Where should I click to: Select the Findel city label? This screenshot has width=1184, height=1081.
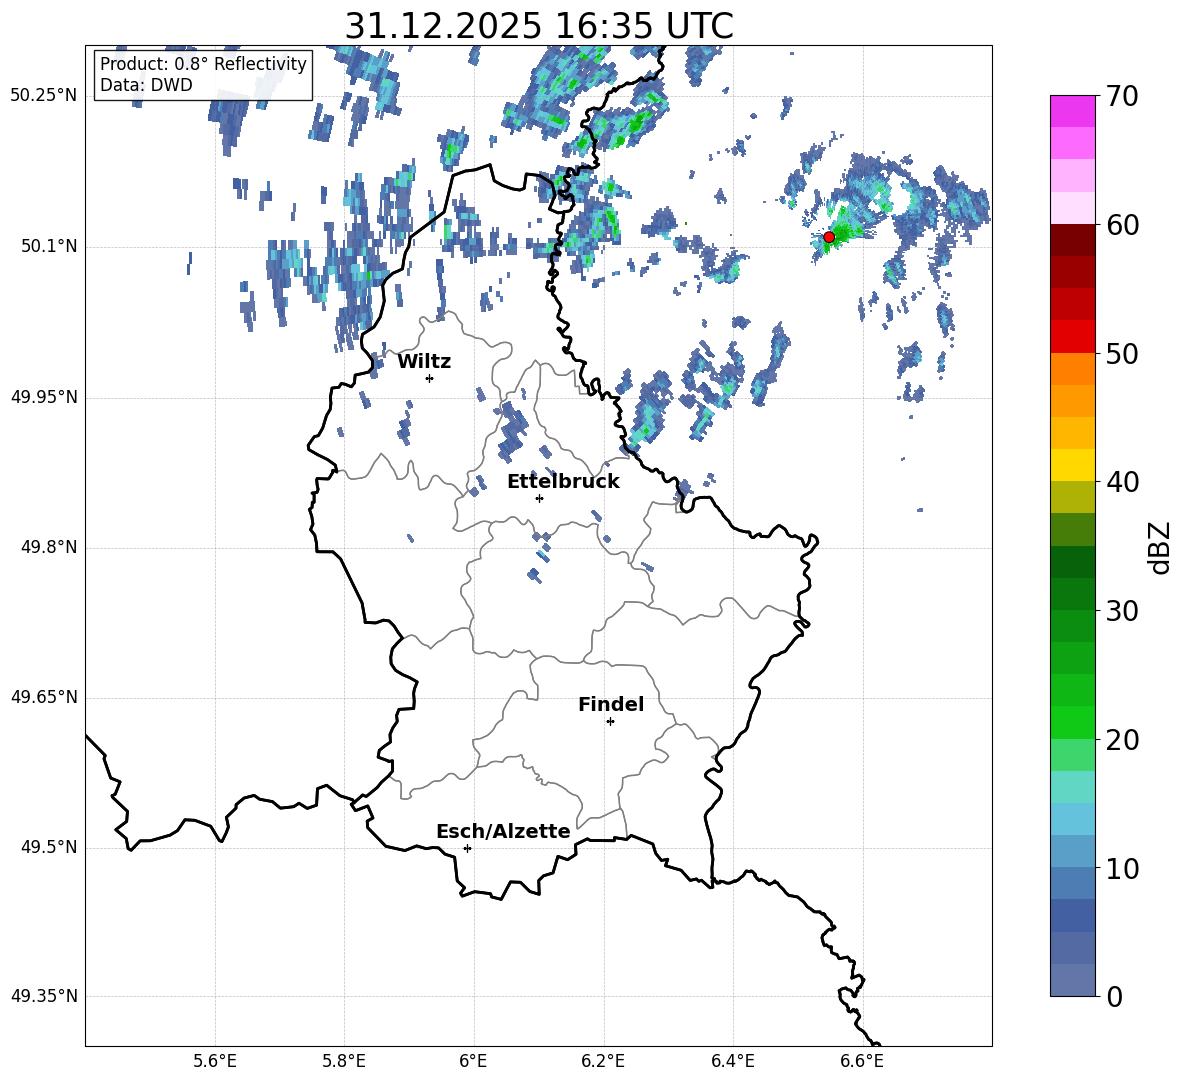(611, 704)
